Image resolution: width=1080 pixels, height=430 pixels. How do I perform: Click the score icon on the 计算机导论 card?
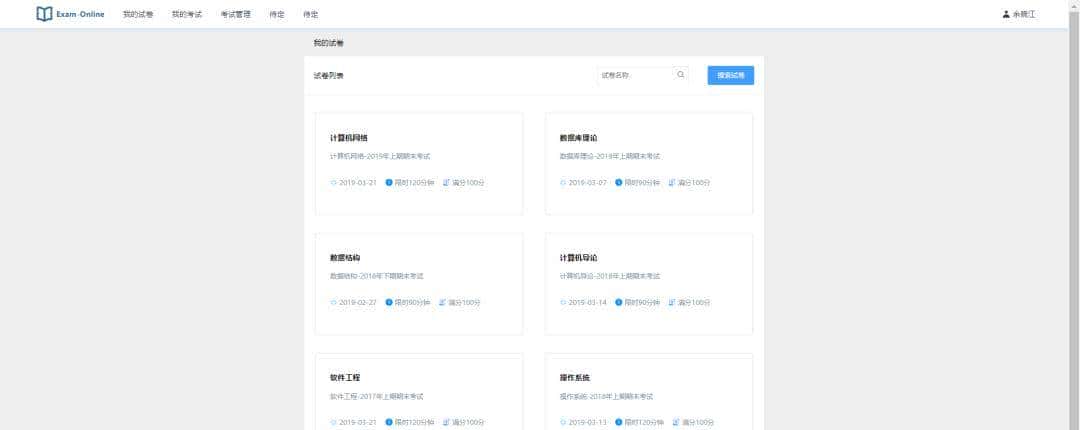[x=672, y=302]
